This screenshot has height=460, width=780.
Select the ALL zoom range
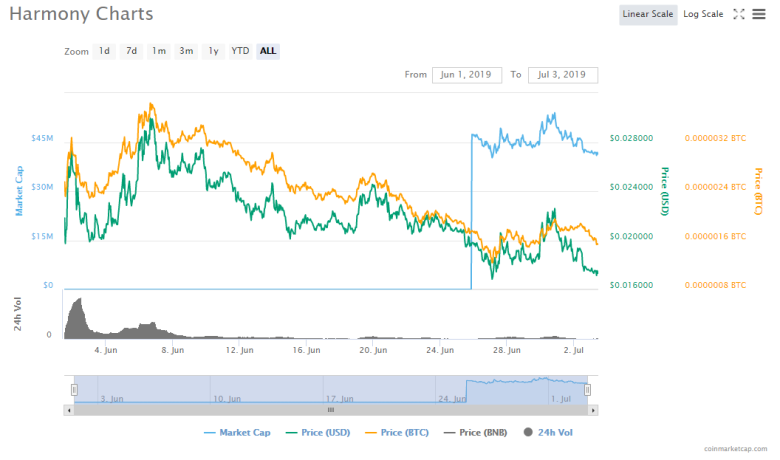click(x=268, y=51)
